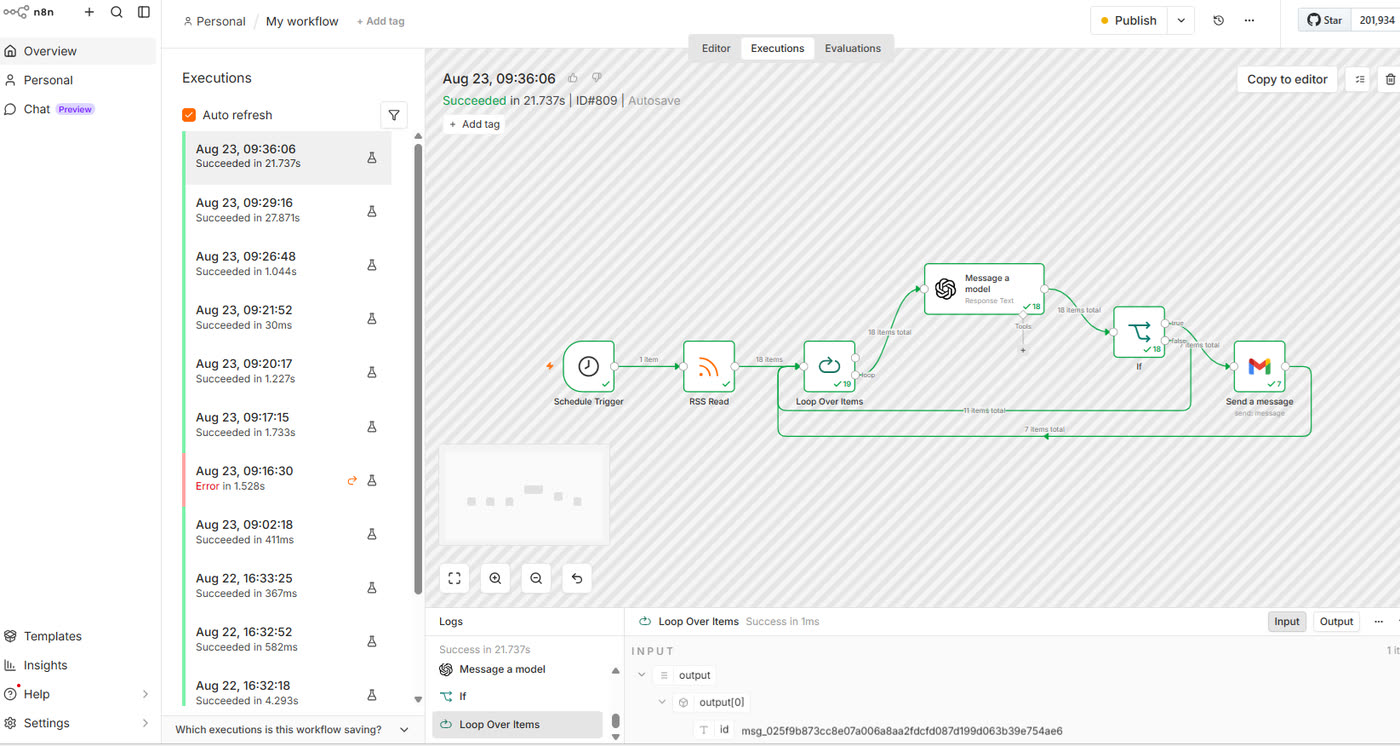
Task: Zoom in on the canvas
Action: pos(495,578)
